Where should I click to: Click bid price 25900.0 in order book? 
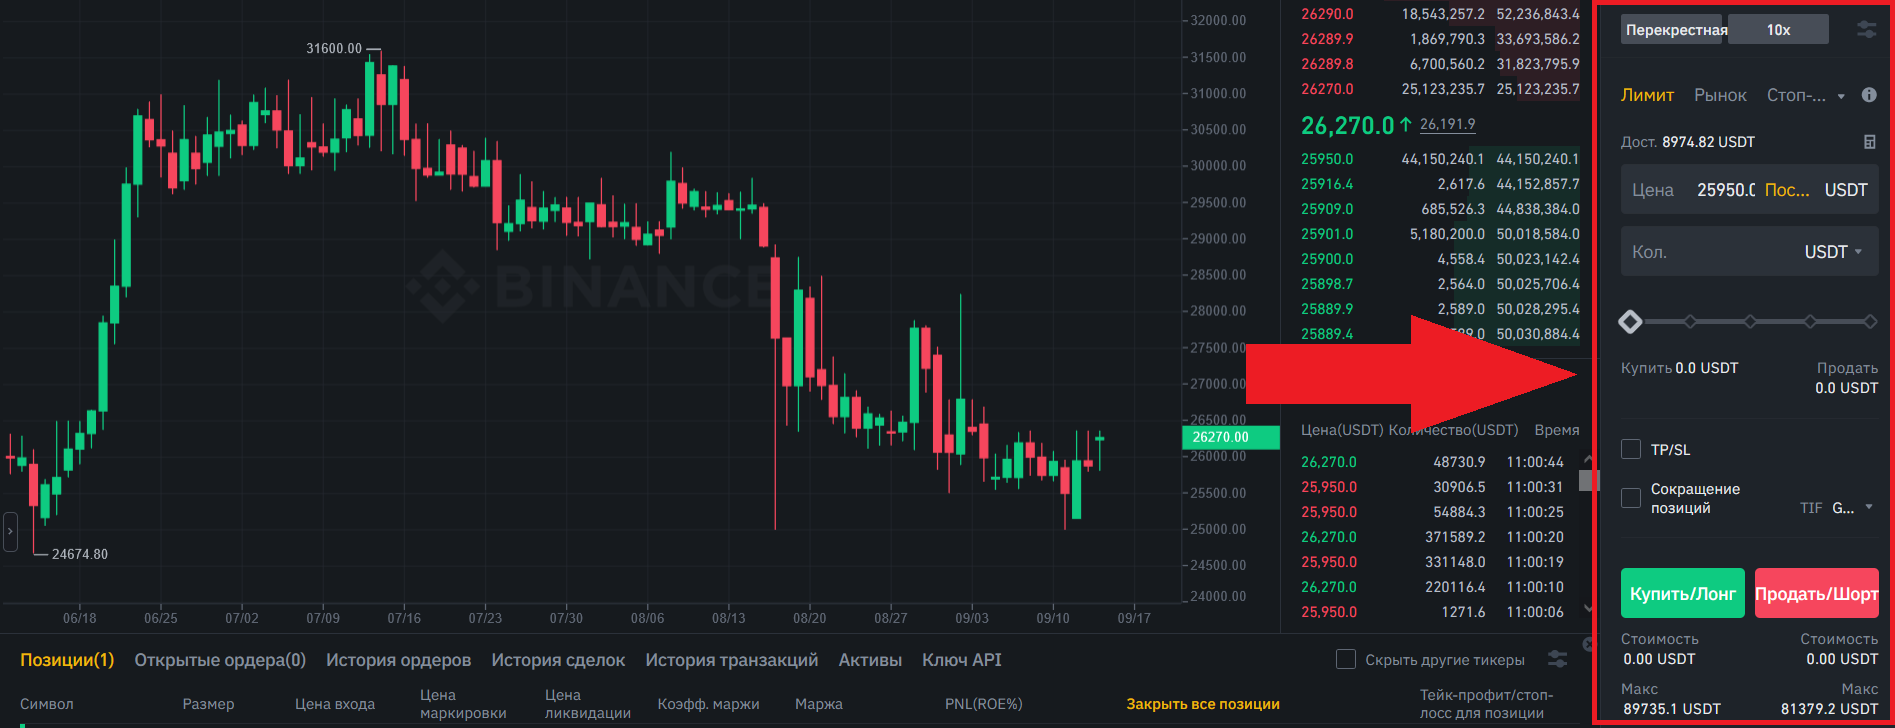[x=1327, y=259]
